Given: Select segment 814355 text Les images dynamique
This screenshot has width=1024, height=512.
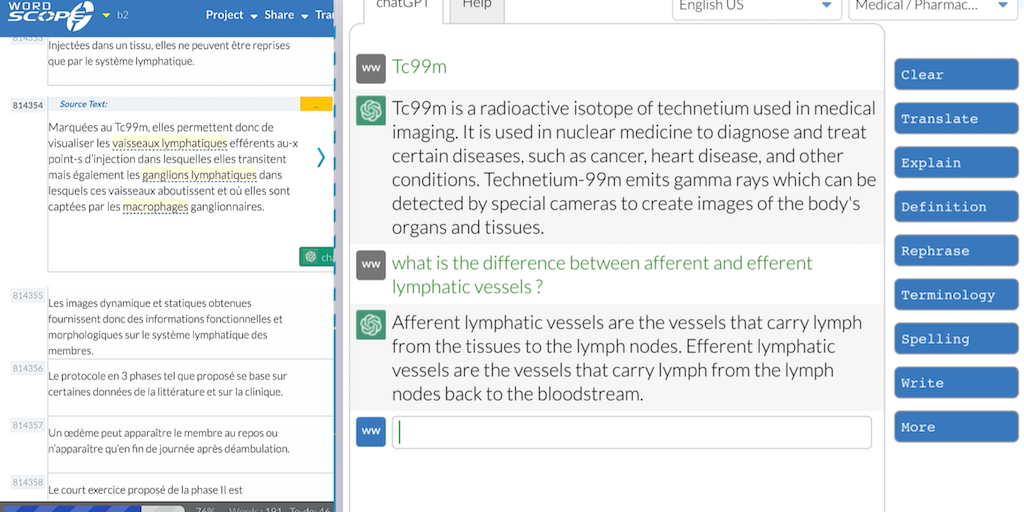Looking at the screenshot, I should [165, 327].
